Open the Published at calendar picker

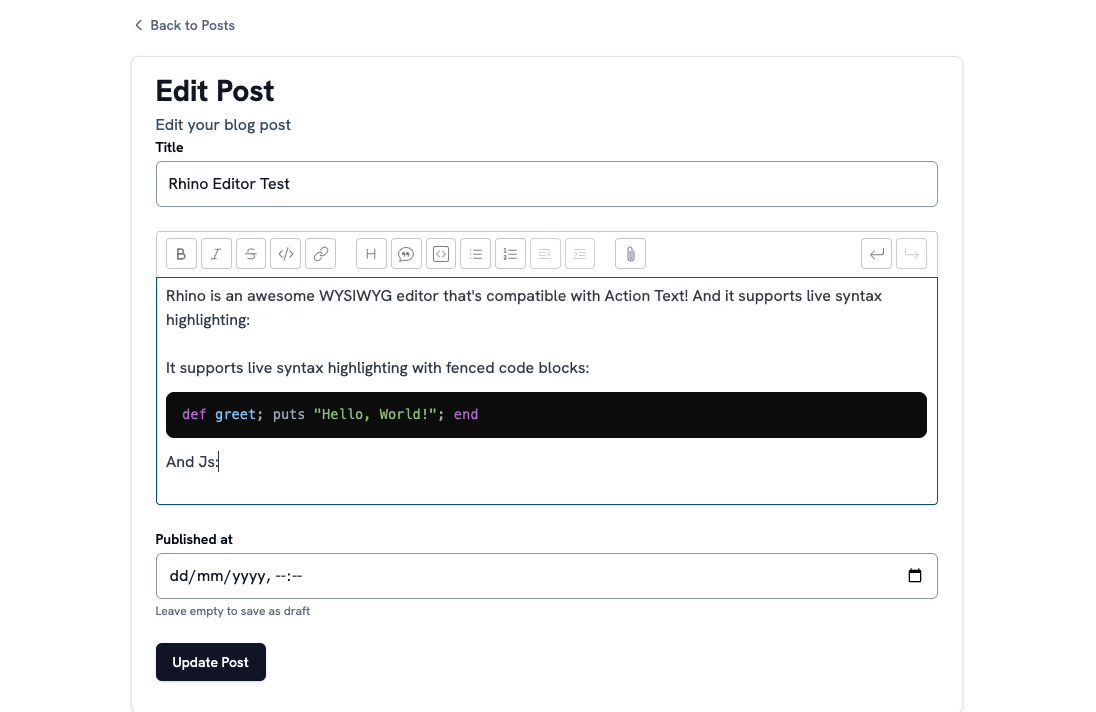coord(914,576)
